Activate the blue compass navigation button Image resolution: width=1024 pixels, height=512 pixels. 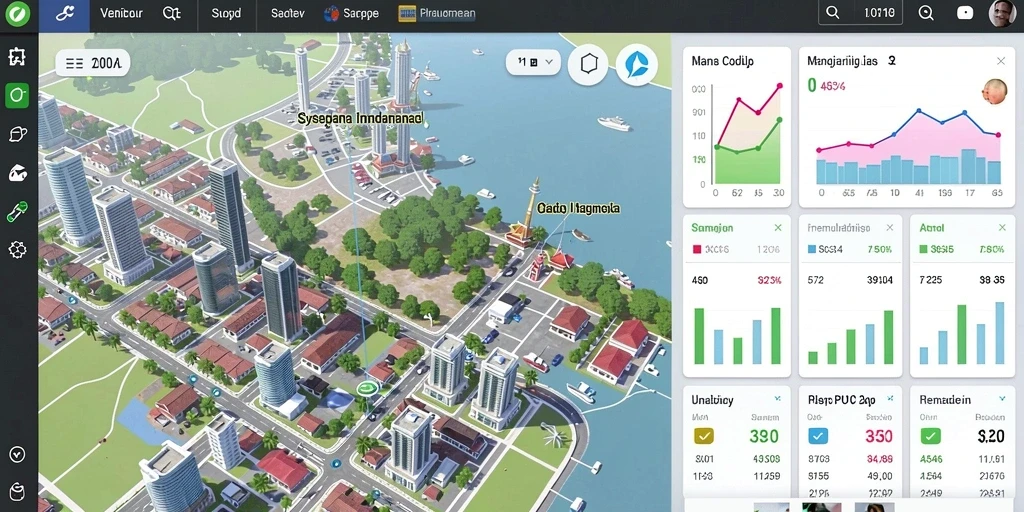637,65
